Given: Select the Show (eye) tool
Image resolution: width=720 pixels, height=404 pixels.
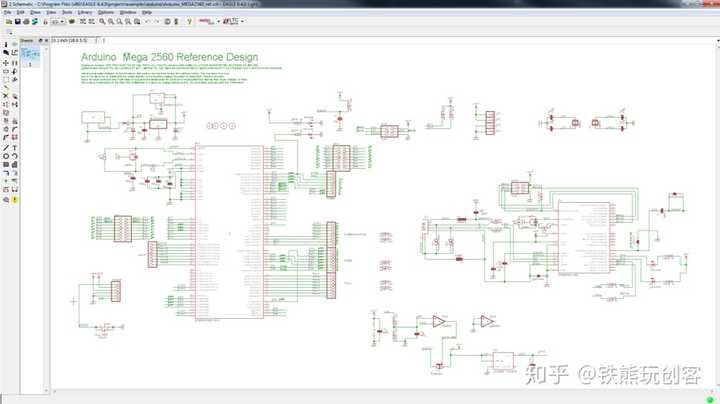Looking at the screenshot, I should pyautogui.click(x=15, y=45).
